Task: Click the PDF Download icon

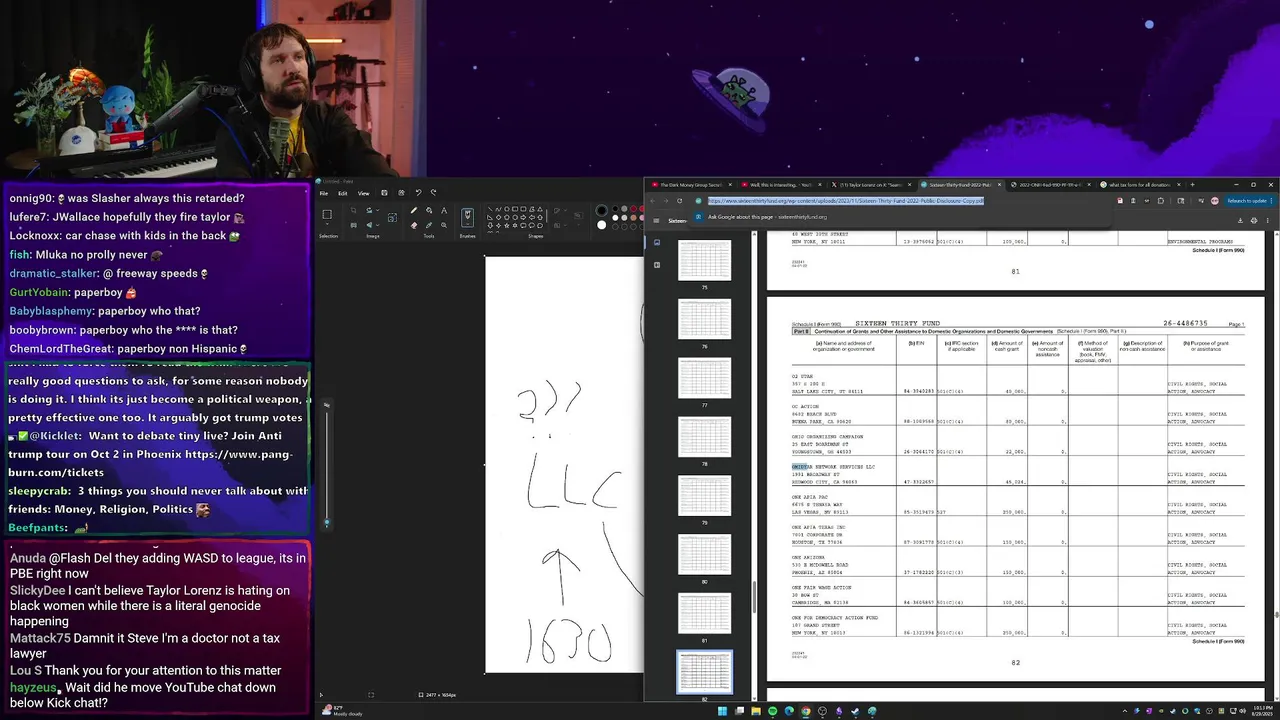Action: [1240, 220]
